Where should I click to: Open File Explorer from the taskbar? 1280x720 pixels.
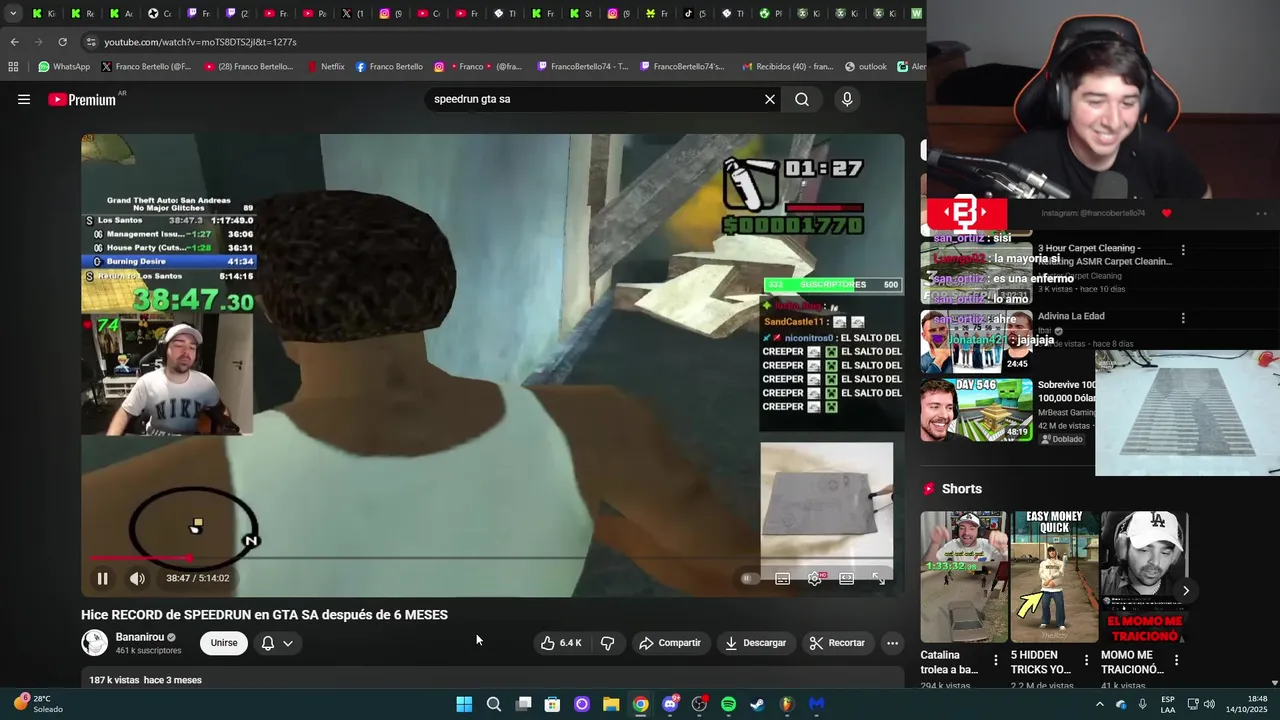point(611,704)
